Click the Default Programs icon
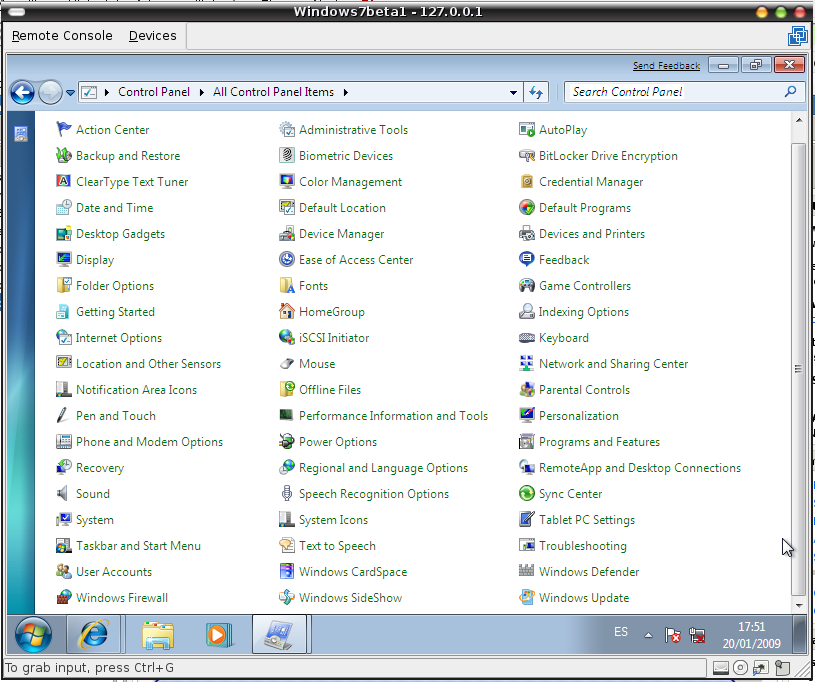 (x=527, y=207)
